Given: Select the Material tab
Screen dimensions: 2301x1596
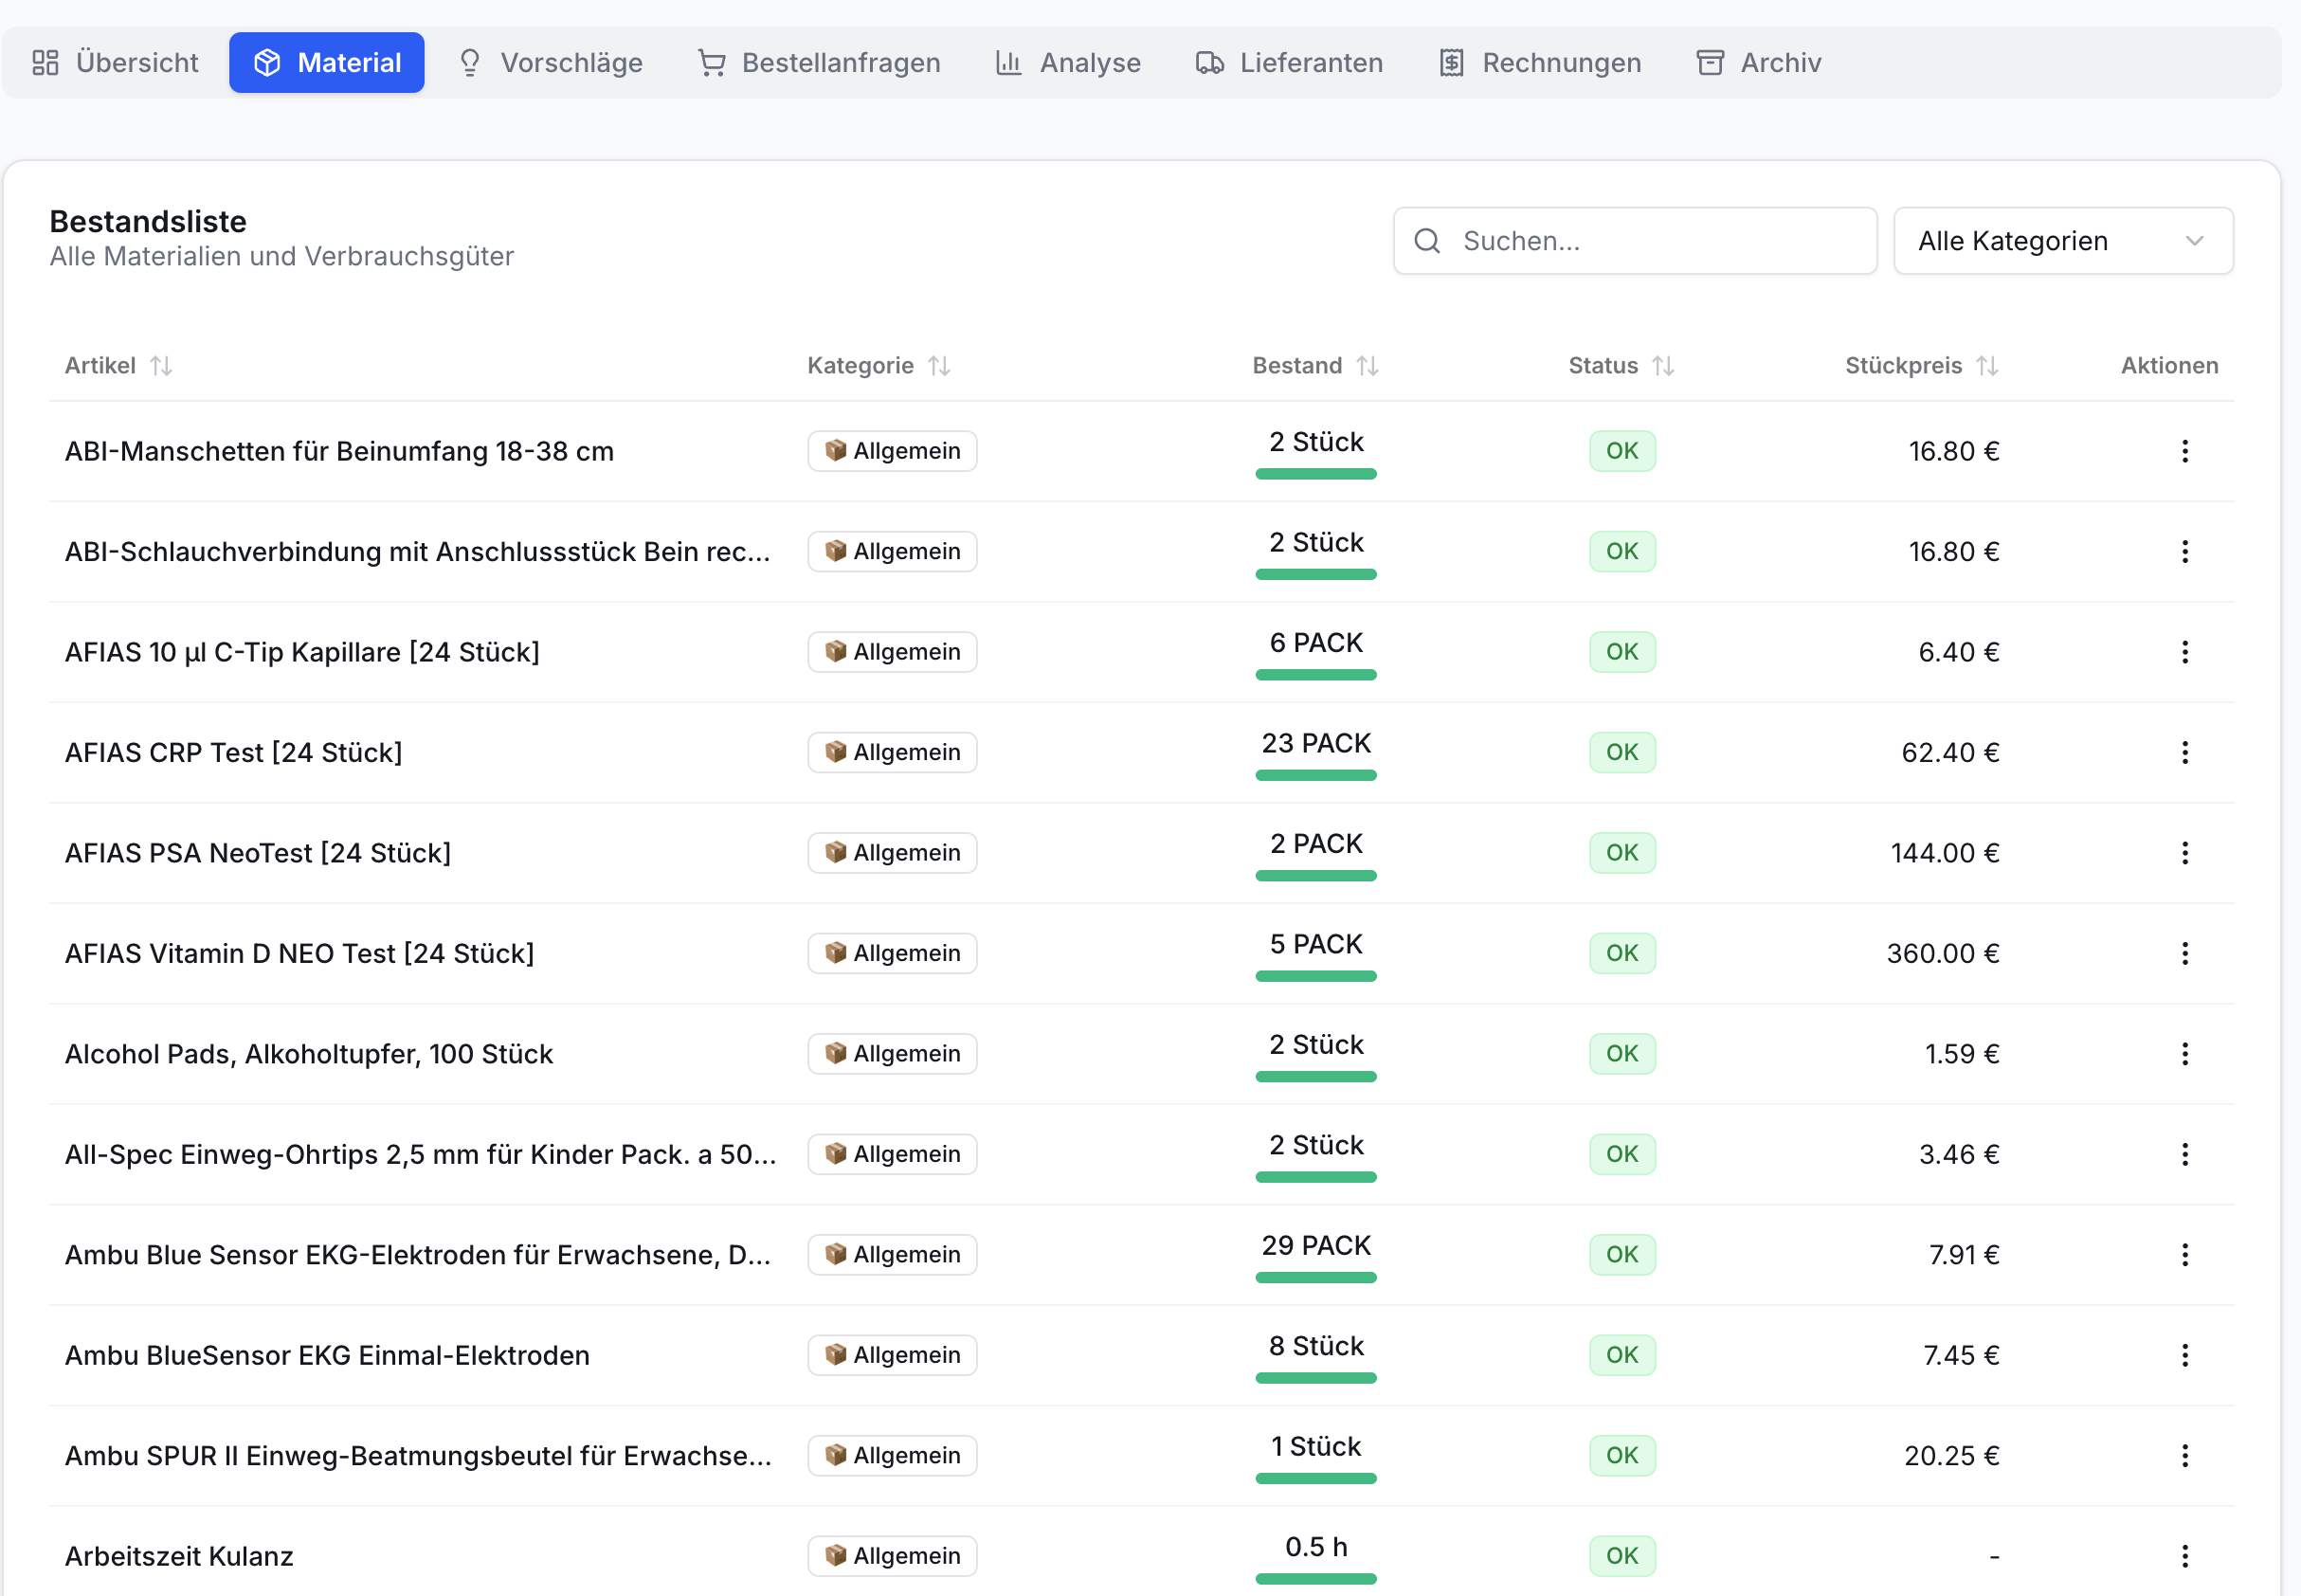Looking at the screenshot, I should point(326,63).
